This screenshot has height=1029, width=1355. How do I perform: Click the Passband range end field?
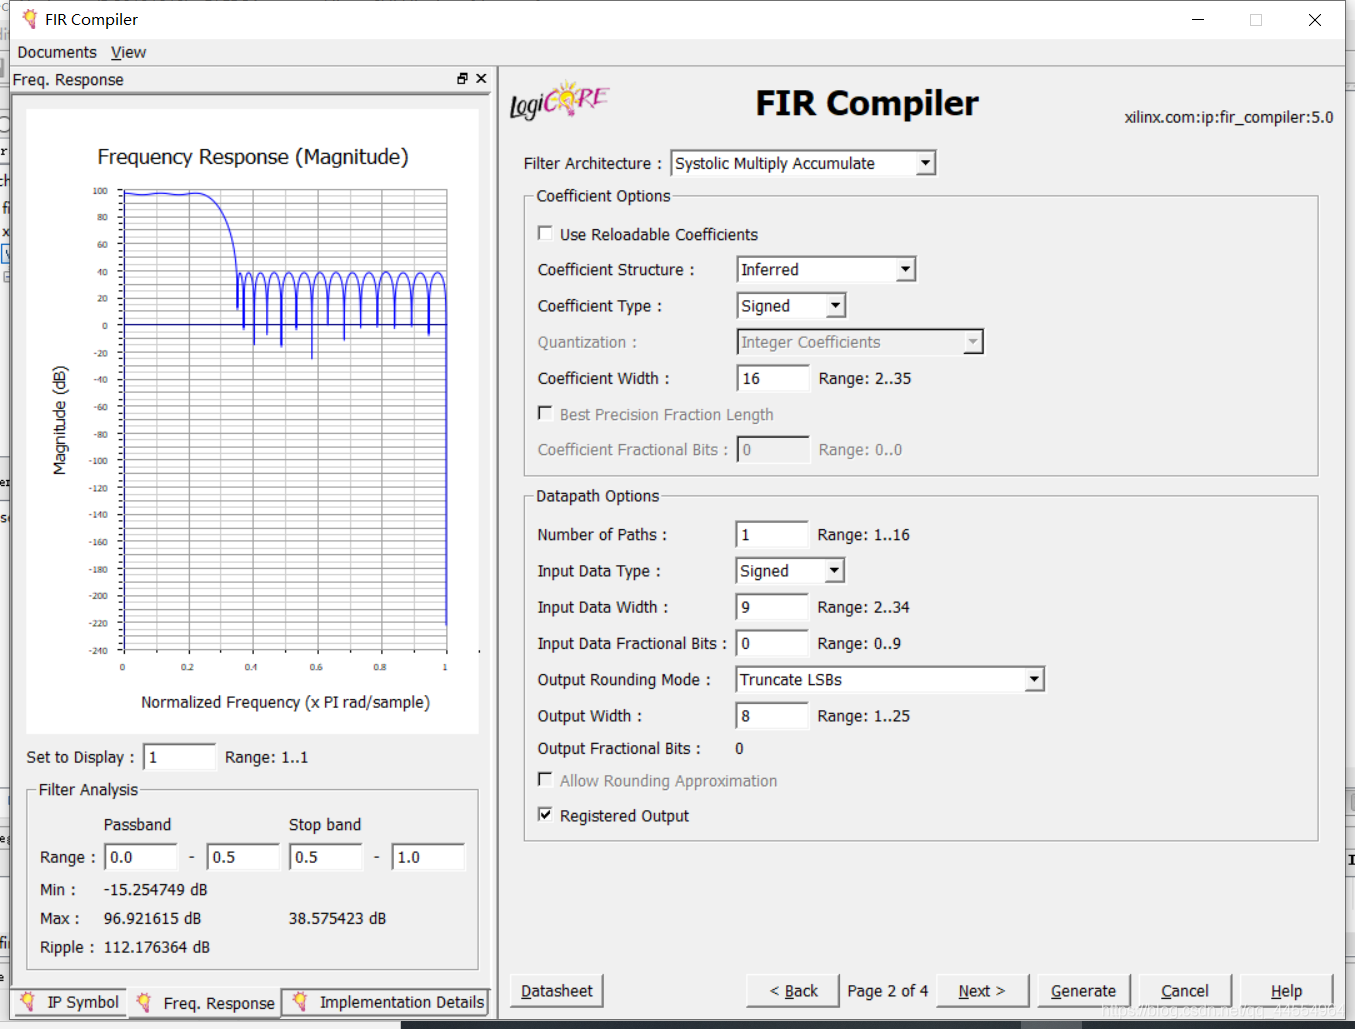[243, 857]
